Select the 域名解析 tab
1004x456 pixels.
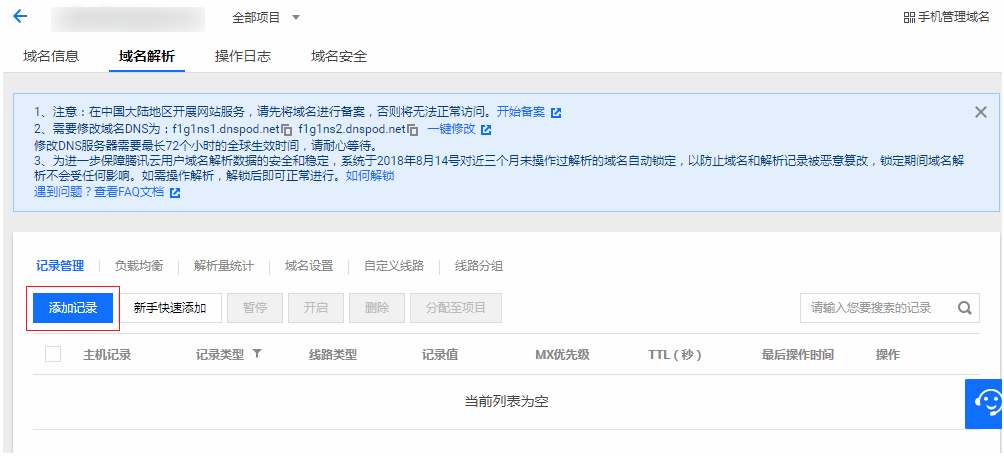point(147,56)
